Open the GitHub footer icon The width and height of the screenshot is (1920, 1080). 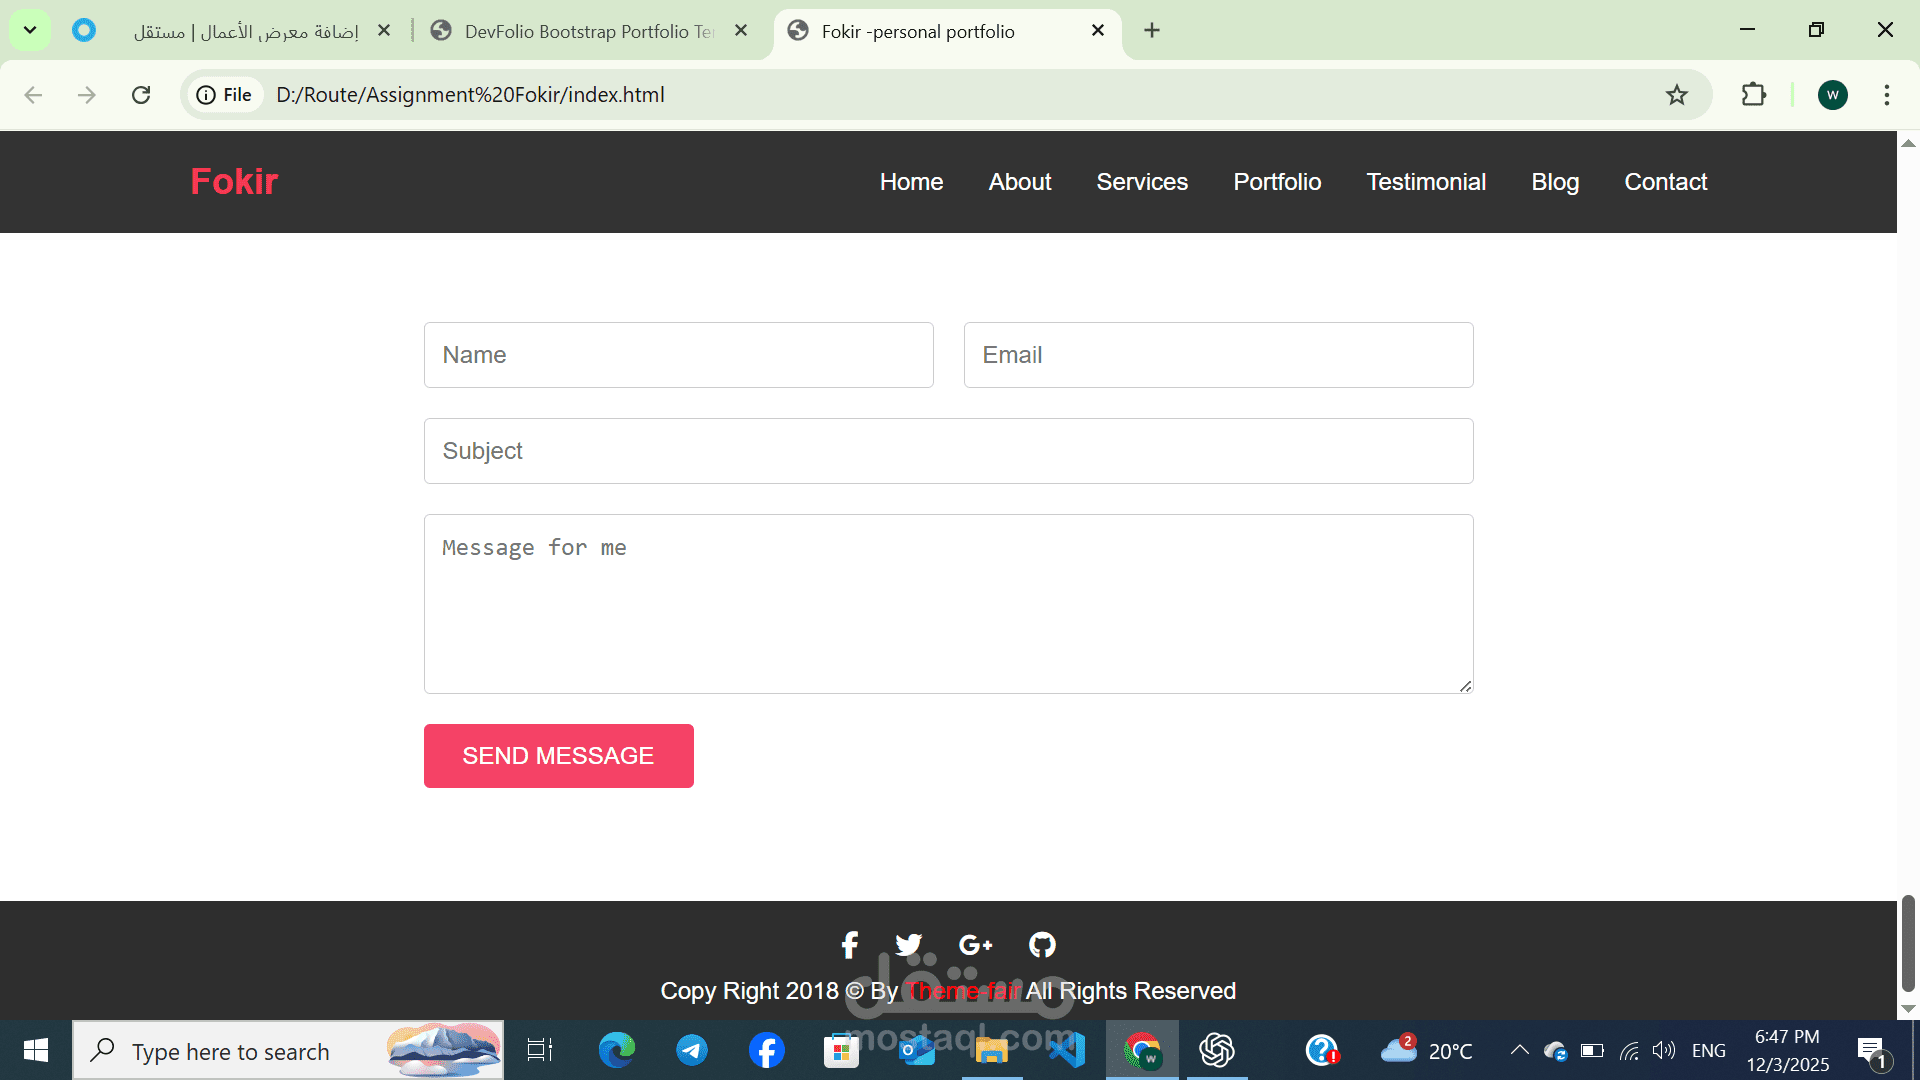point(1042,945)
